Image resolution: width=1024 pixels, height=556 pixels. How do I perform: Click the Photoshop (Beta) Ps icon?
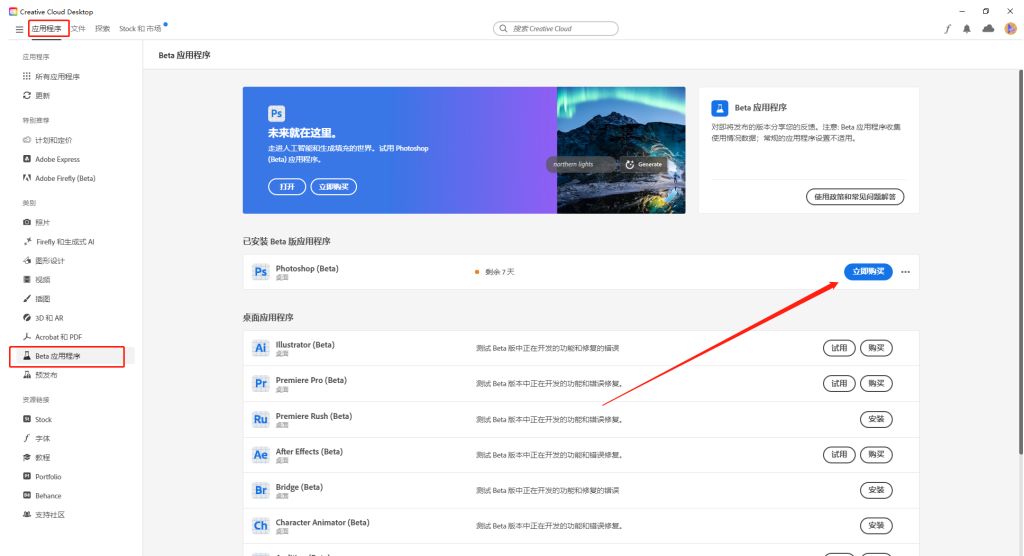[261, 272]
